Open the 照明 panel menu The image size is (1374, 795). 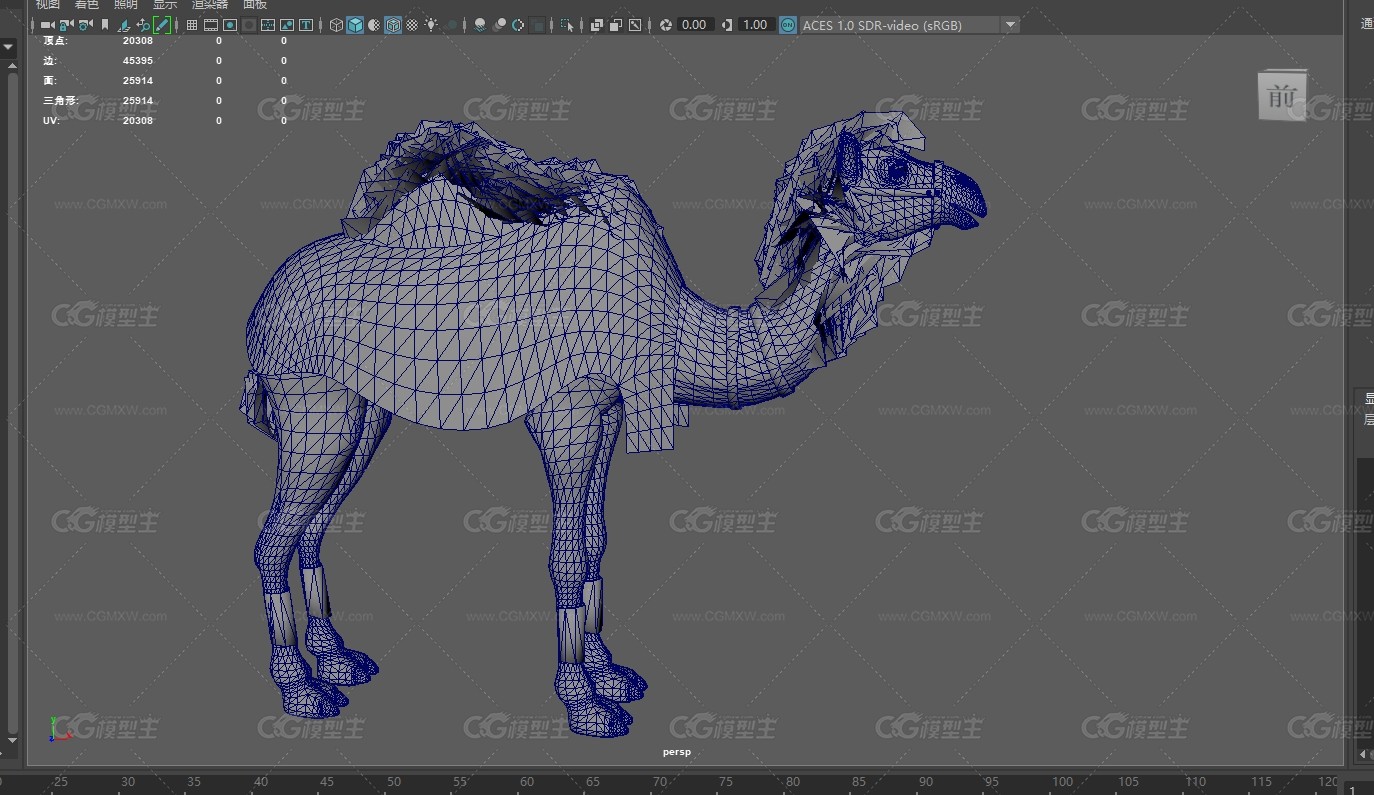[126, 5]
